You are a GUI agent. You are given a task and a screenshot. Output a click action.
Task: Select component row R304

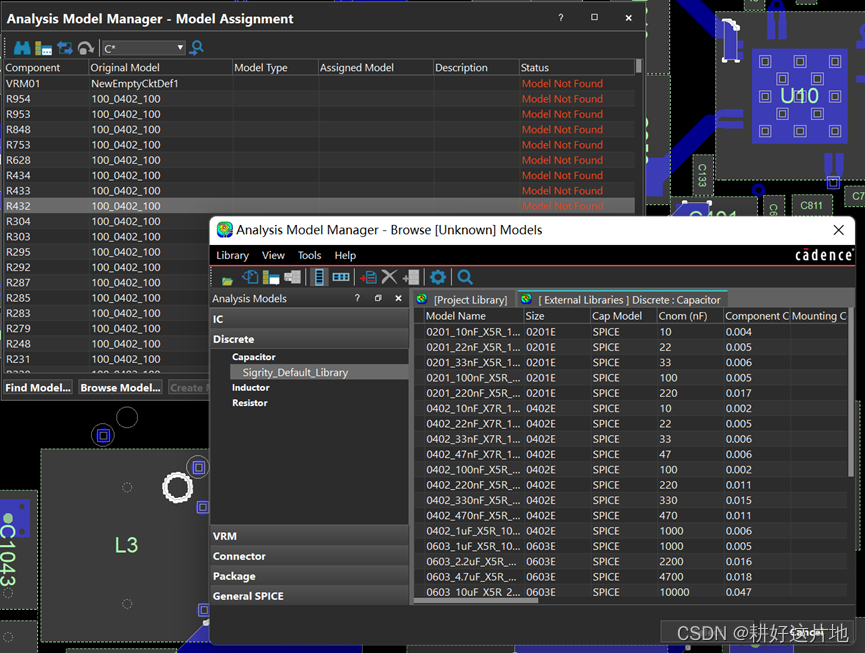(x=106, y=222)
